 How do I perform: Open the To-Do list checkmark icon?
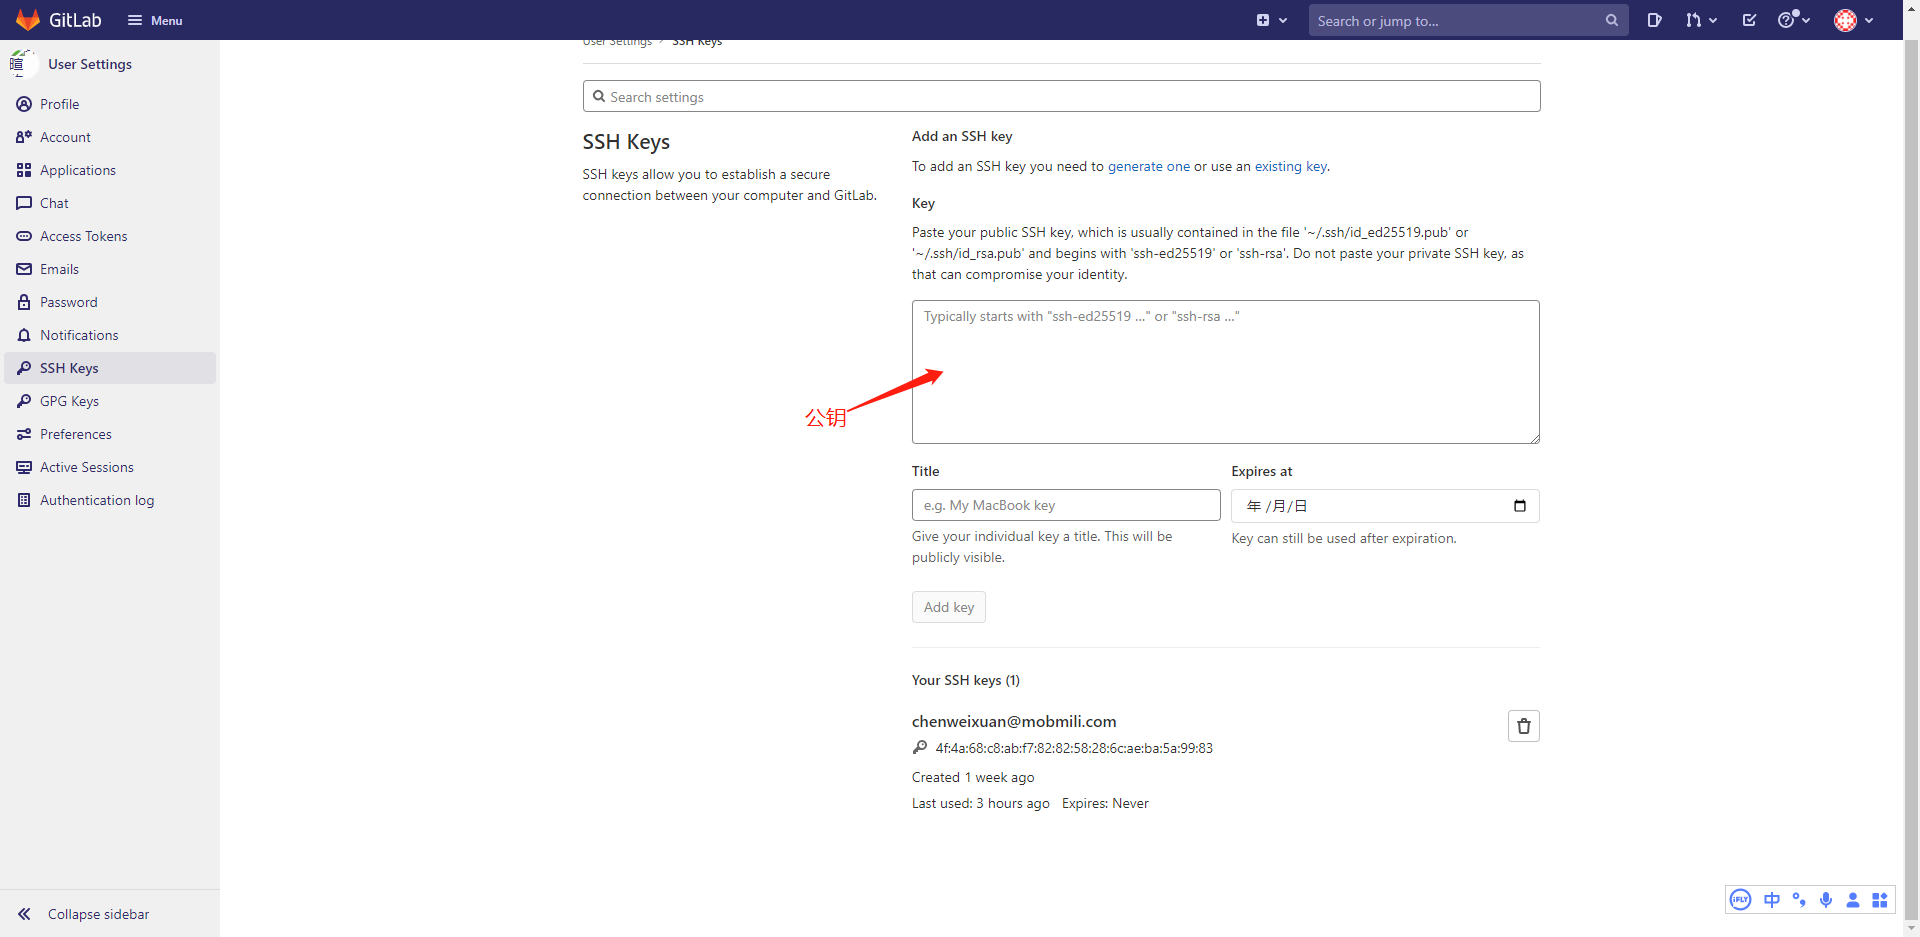1749,20
